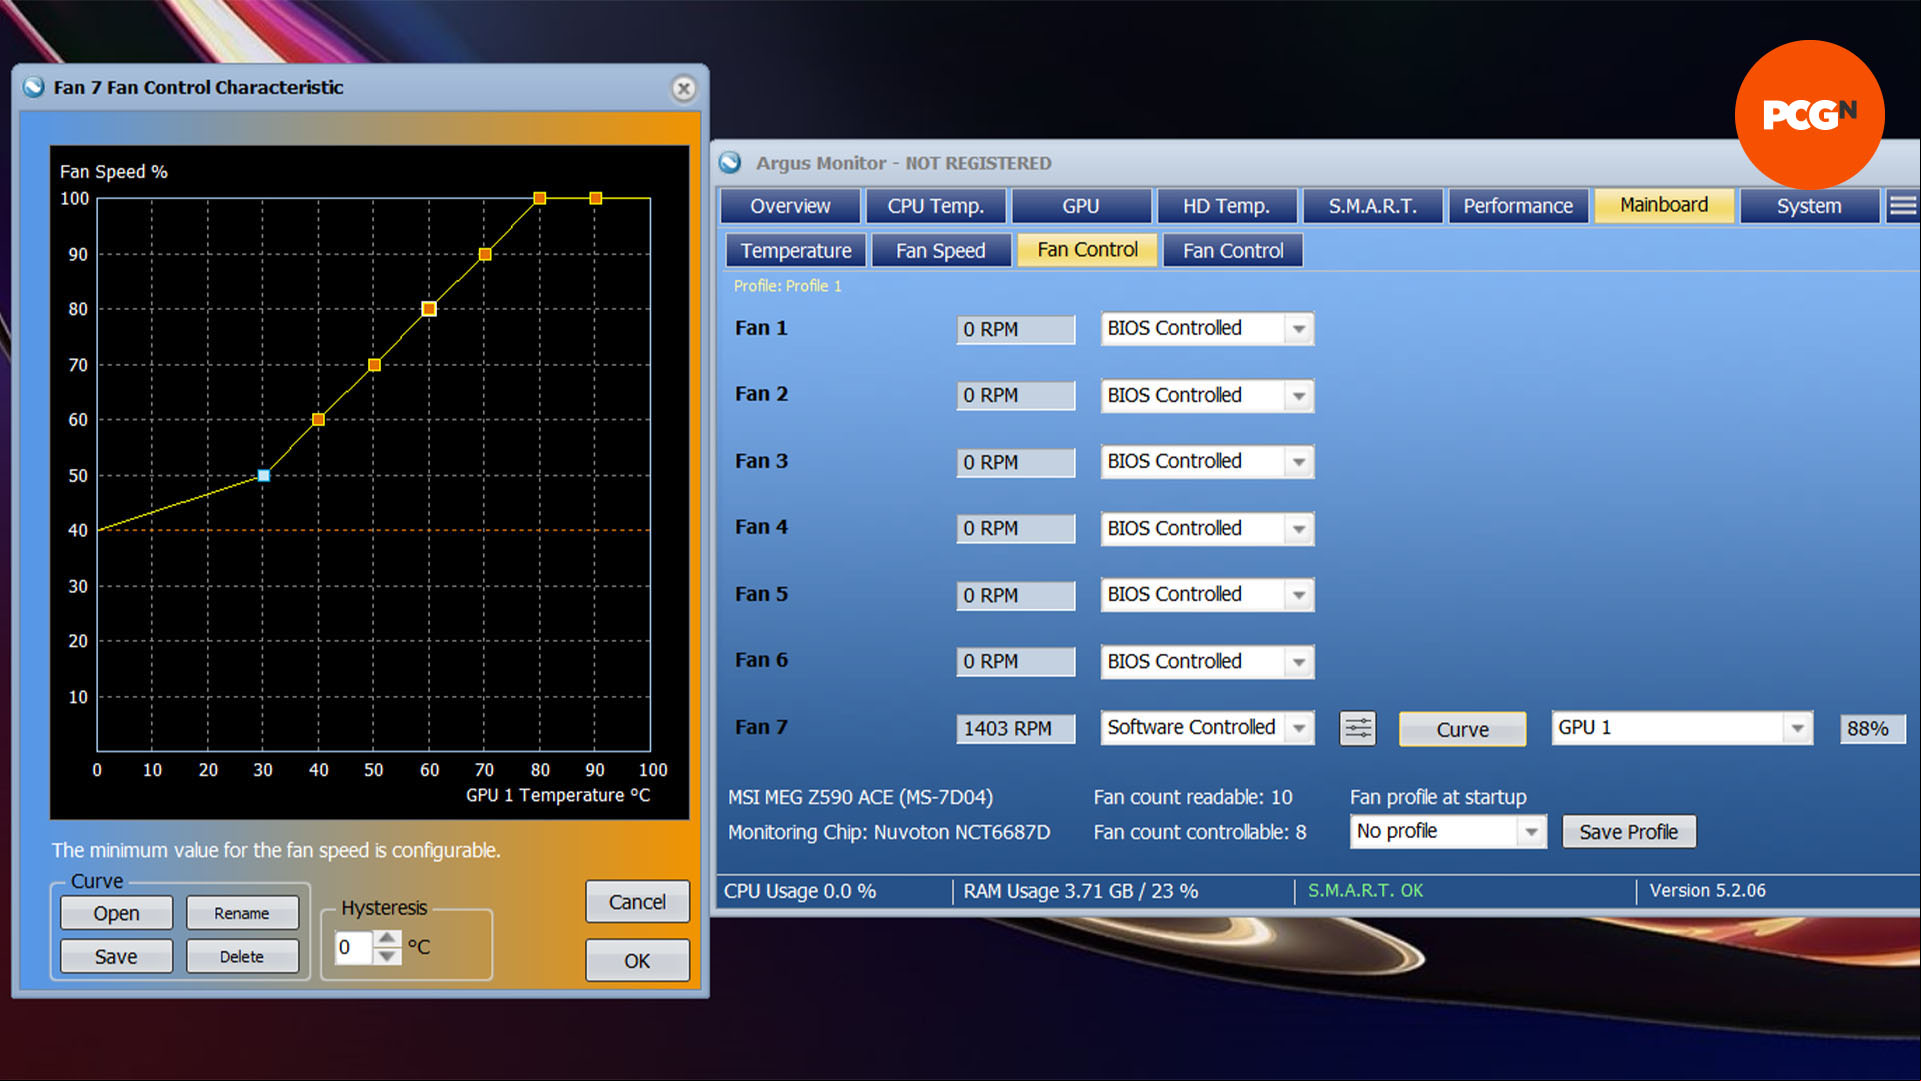Select the highlighted Fan Control sub-tab
This screenshot has width=1921, height=1081.
[x=1087, y=250]
